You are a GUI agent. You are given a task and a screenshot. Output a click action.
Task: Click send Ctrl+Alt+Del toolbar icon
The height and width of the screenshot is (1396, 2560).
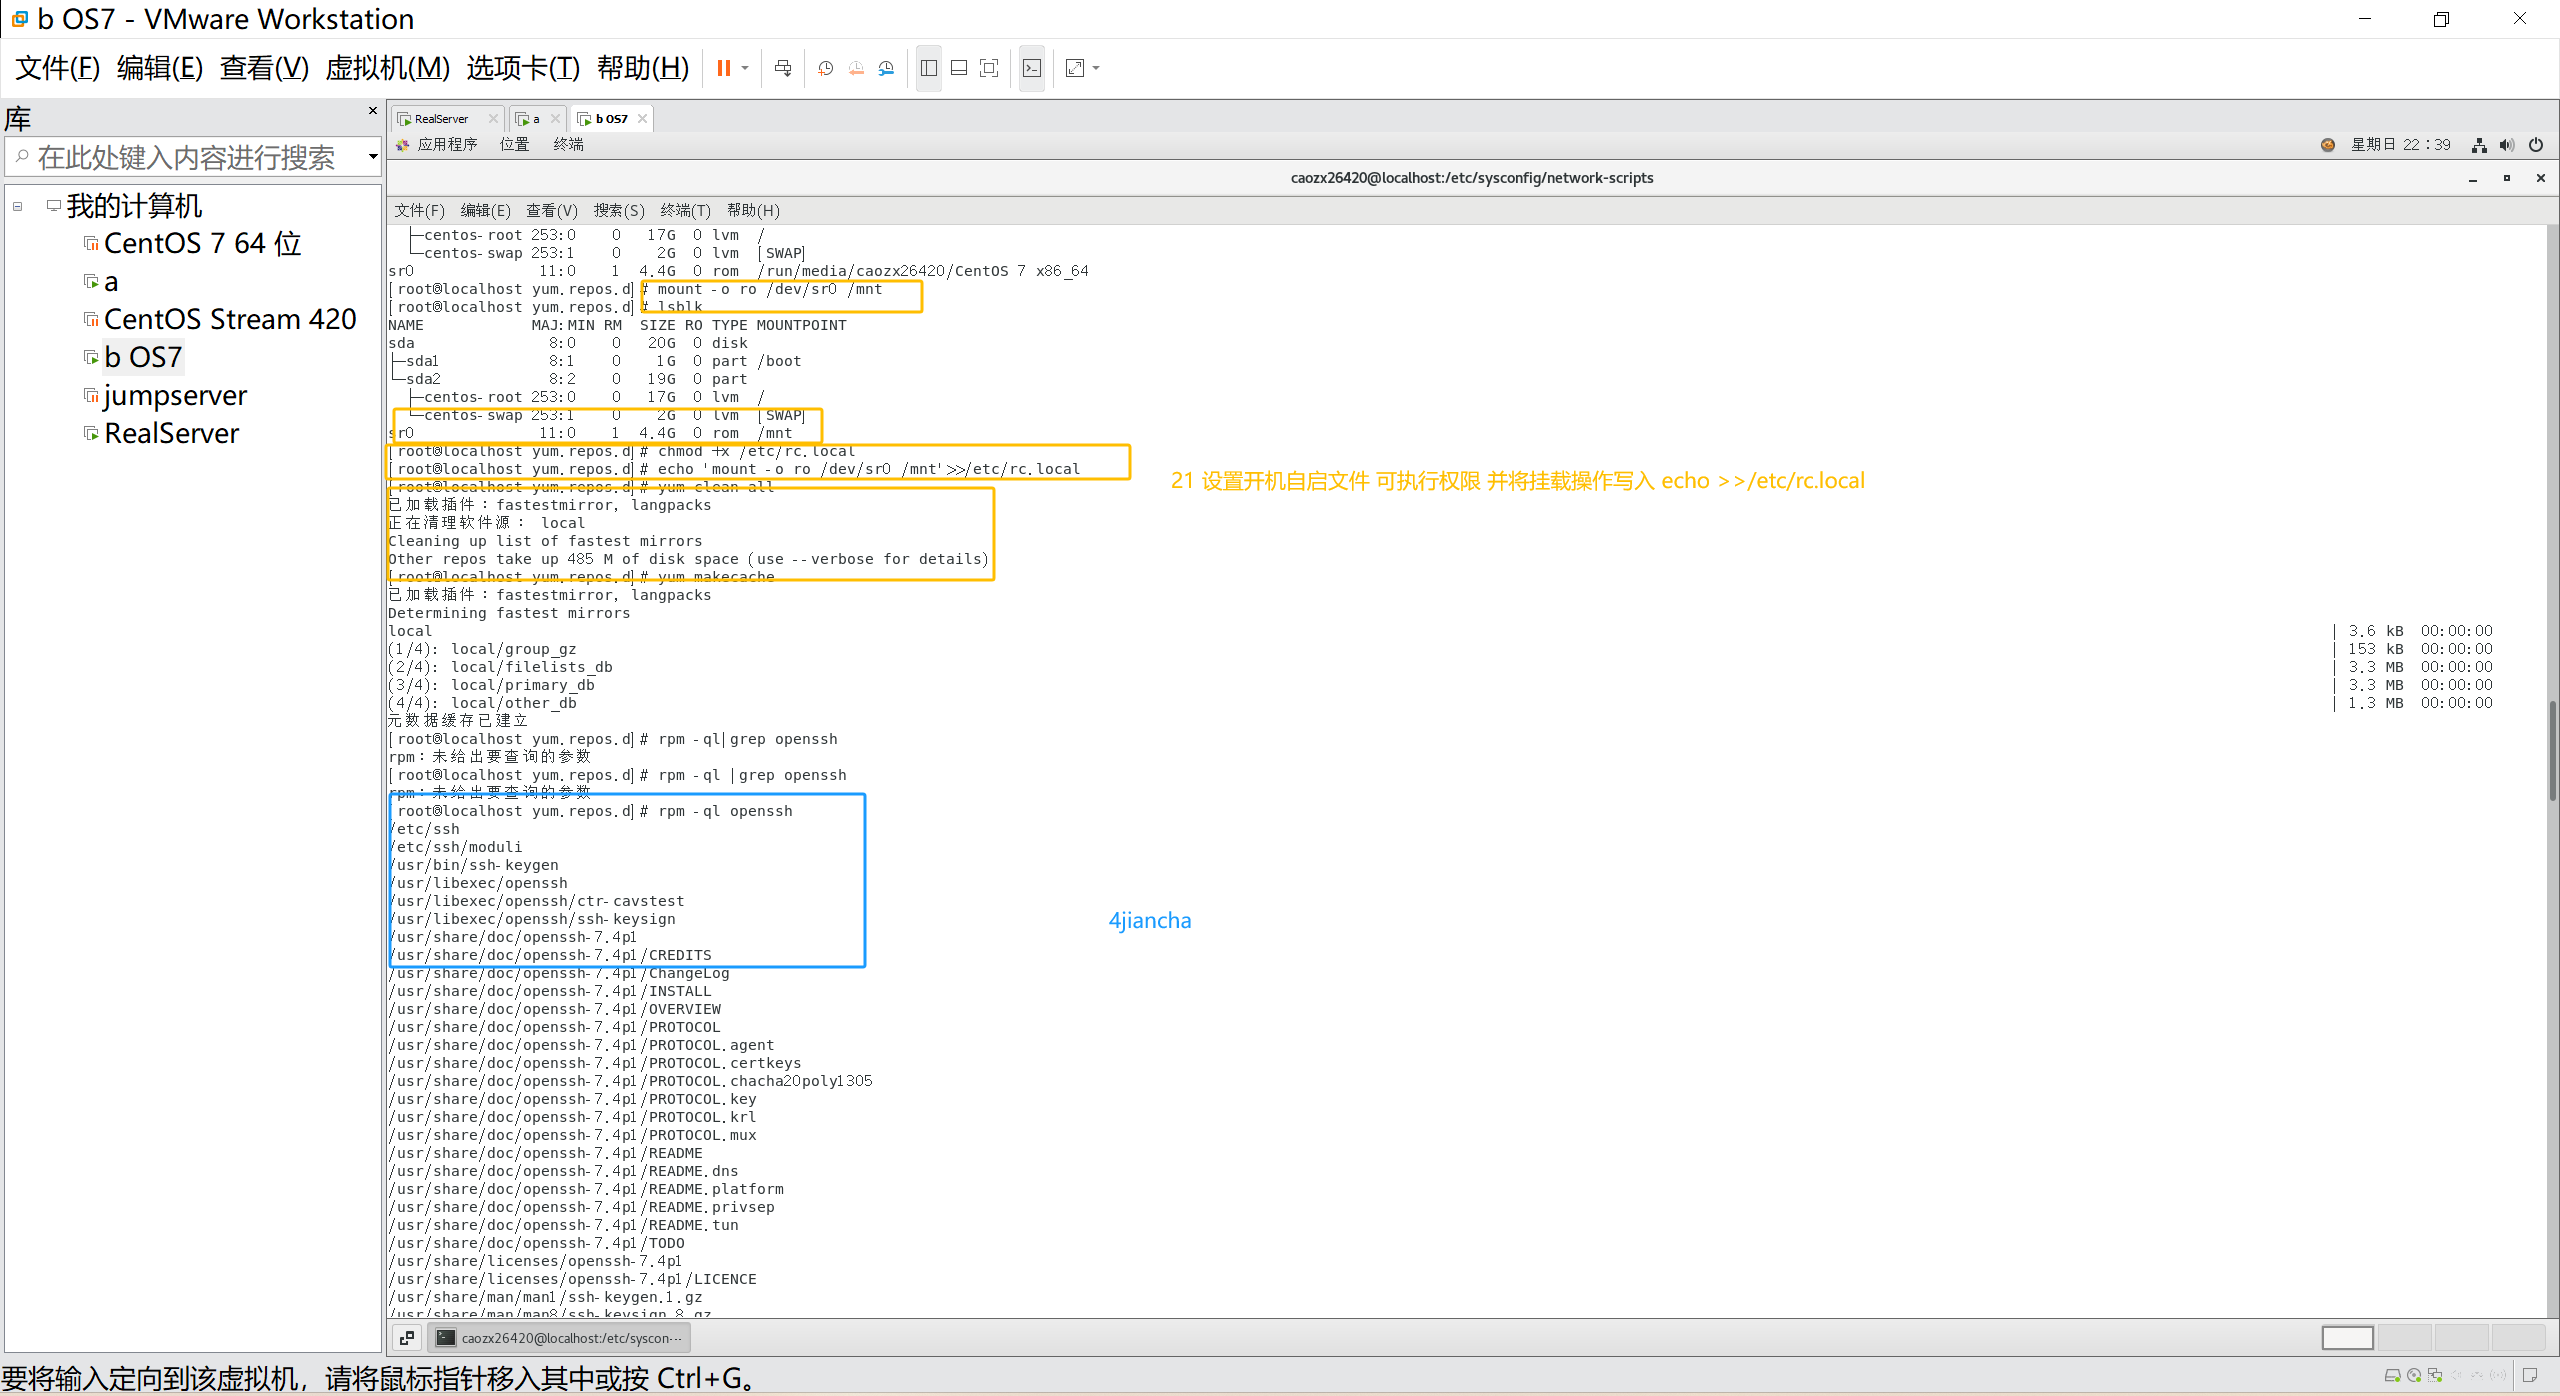click(x=783, y=68)
